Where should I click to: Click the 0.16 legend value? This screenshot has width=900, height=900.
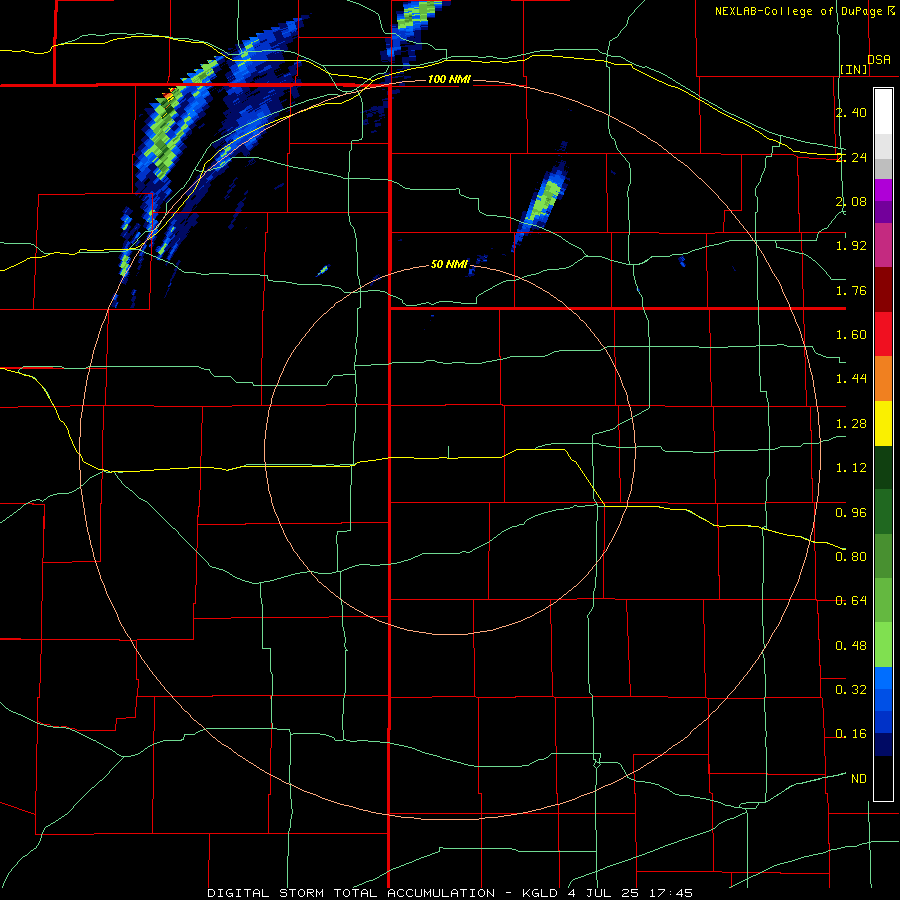(851, 734)
